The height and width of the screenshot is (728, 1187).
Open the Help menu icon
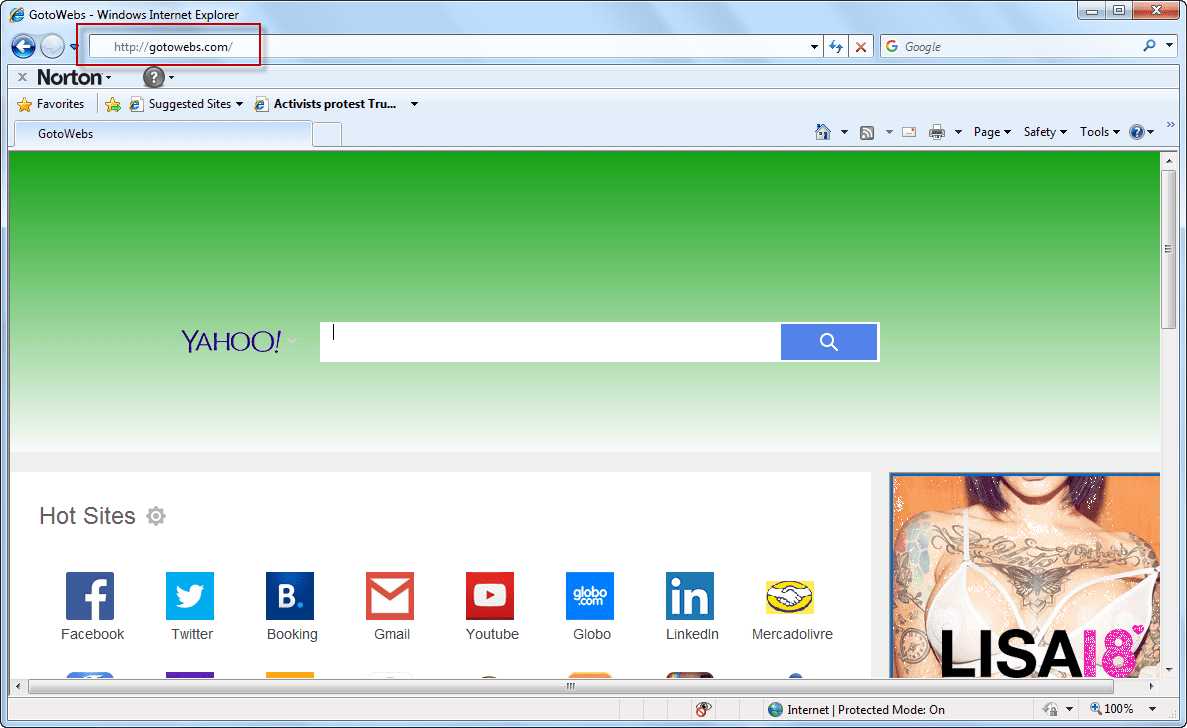tap(1141, 132)
